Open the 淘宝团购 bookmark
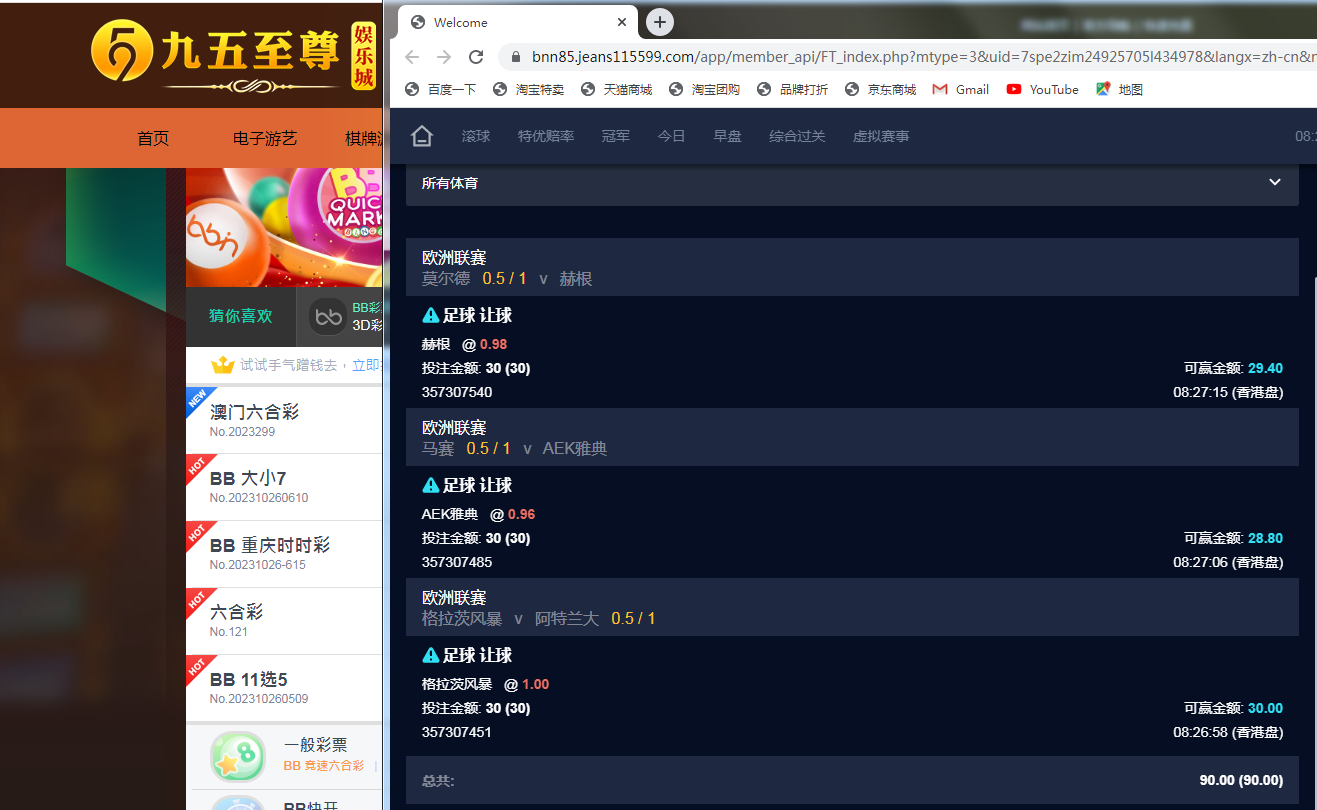Screen dimensions: 1317x810 point(704,89)
